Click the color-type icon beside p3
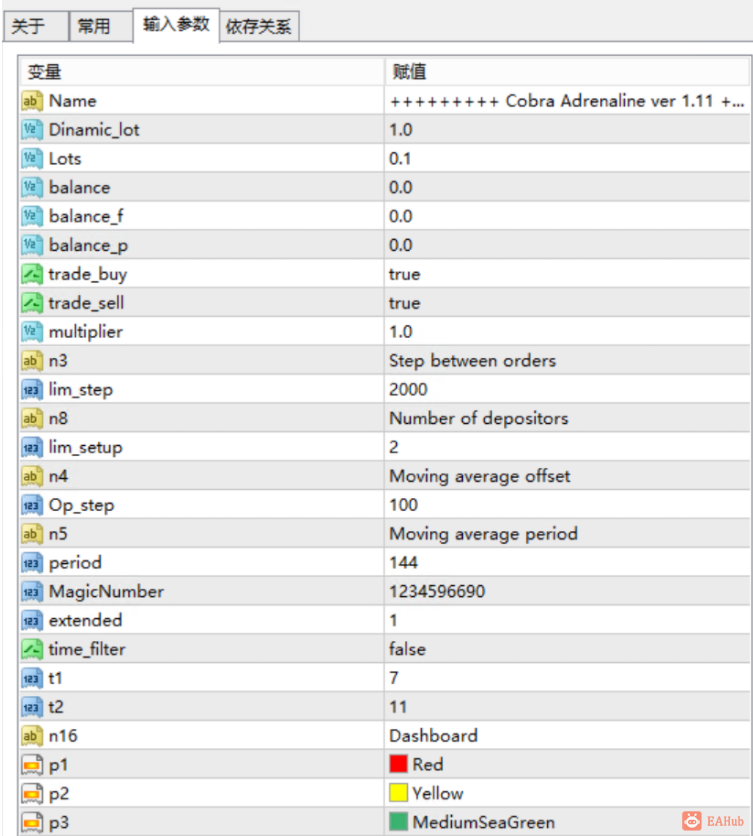Screen dimensions: 753x836 31,822
